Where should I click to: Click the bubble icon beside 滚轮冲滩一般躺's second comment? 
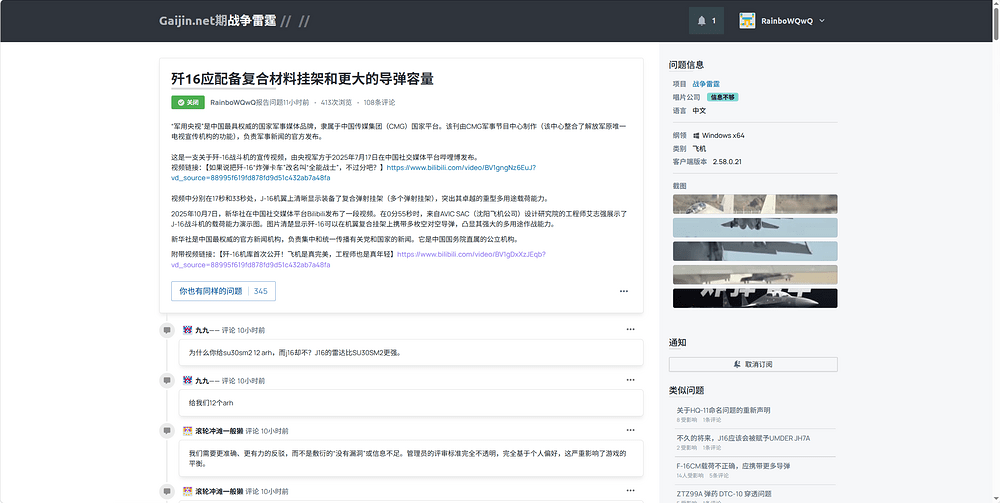[x=167, y=492]
